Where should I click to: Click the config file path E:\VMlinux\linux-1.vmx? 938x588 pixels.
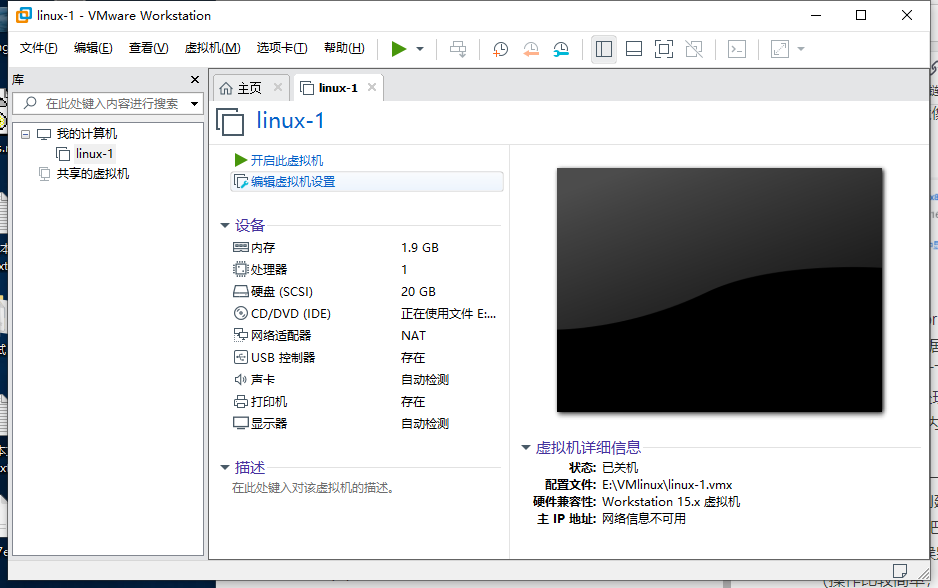[x=667, y=485]
